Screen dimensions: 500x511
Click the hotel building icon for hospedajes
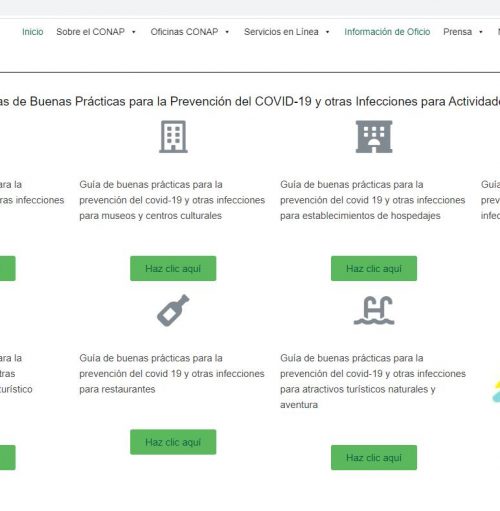tap(374, 137)
